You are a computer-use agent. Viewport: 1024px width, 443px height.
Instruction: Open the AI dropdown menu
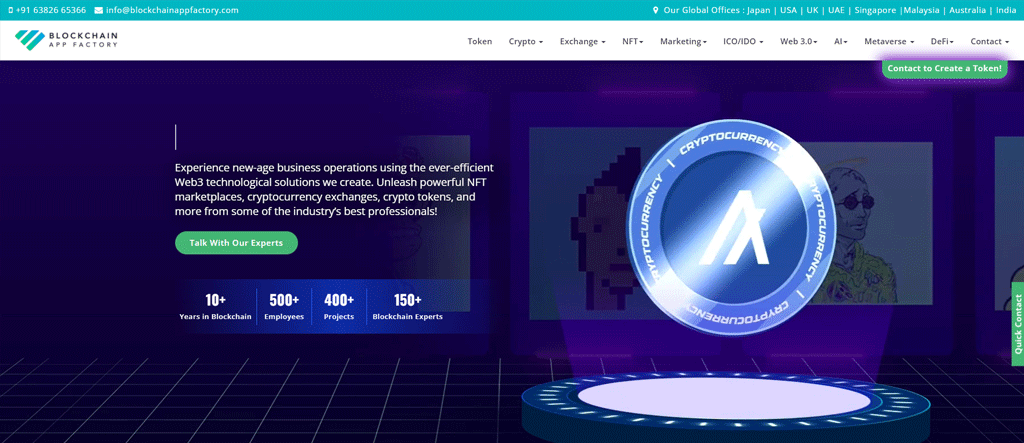tap(840, 41)
